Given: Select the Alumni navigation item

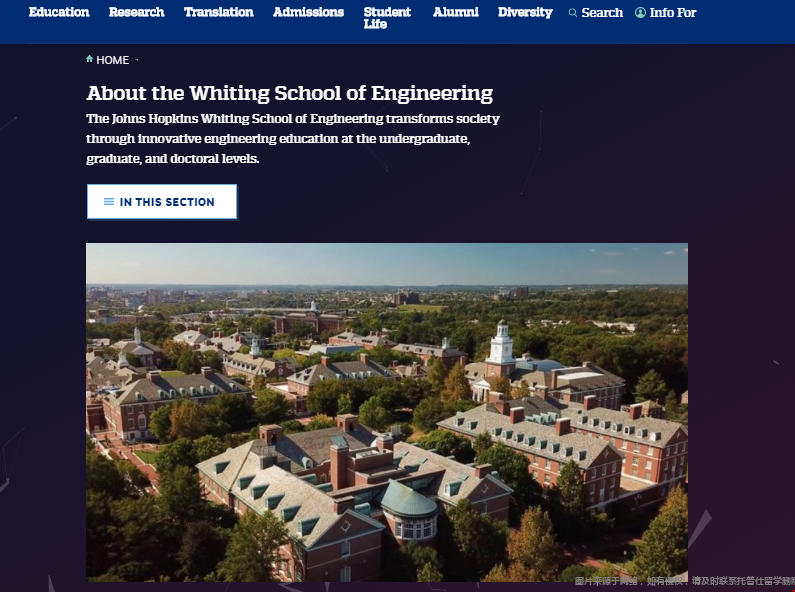Looking at the screenshot, I should (x=455, y=12).
